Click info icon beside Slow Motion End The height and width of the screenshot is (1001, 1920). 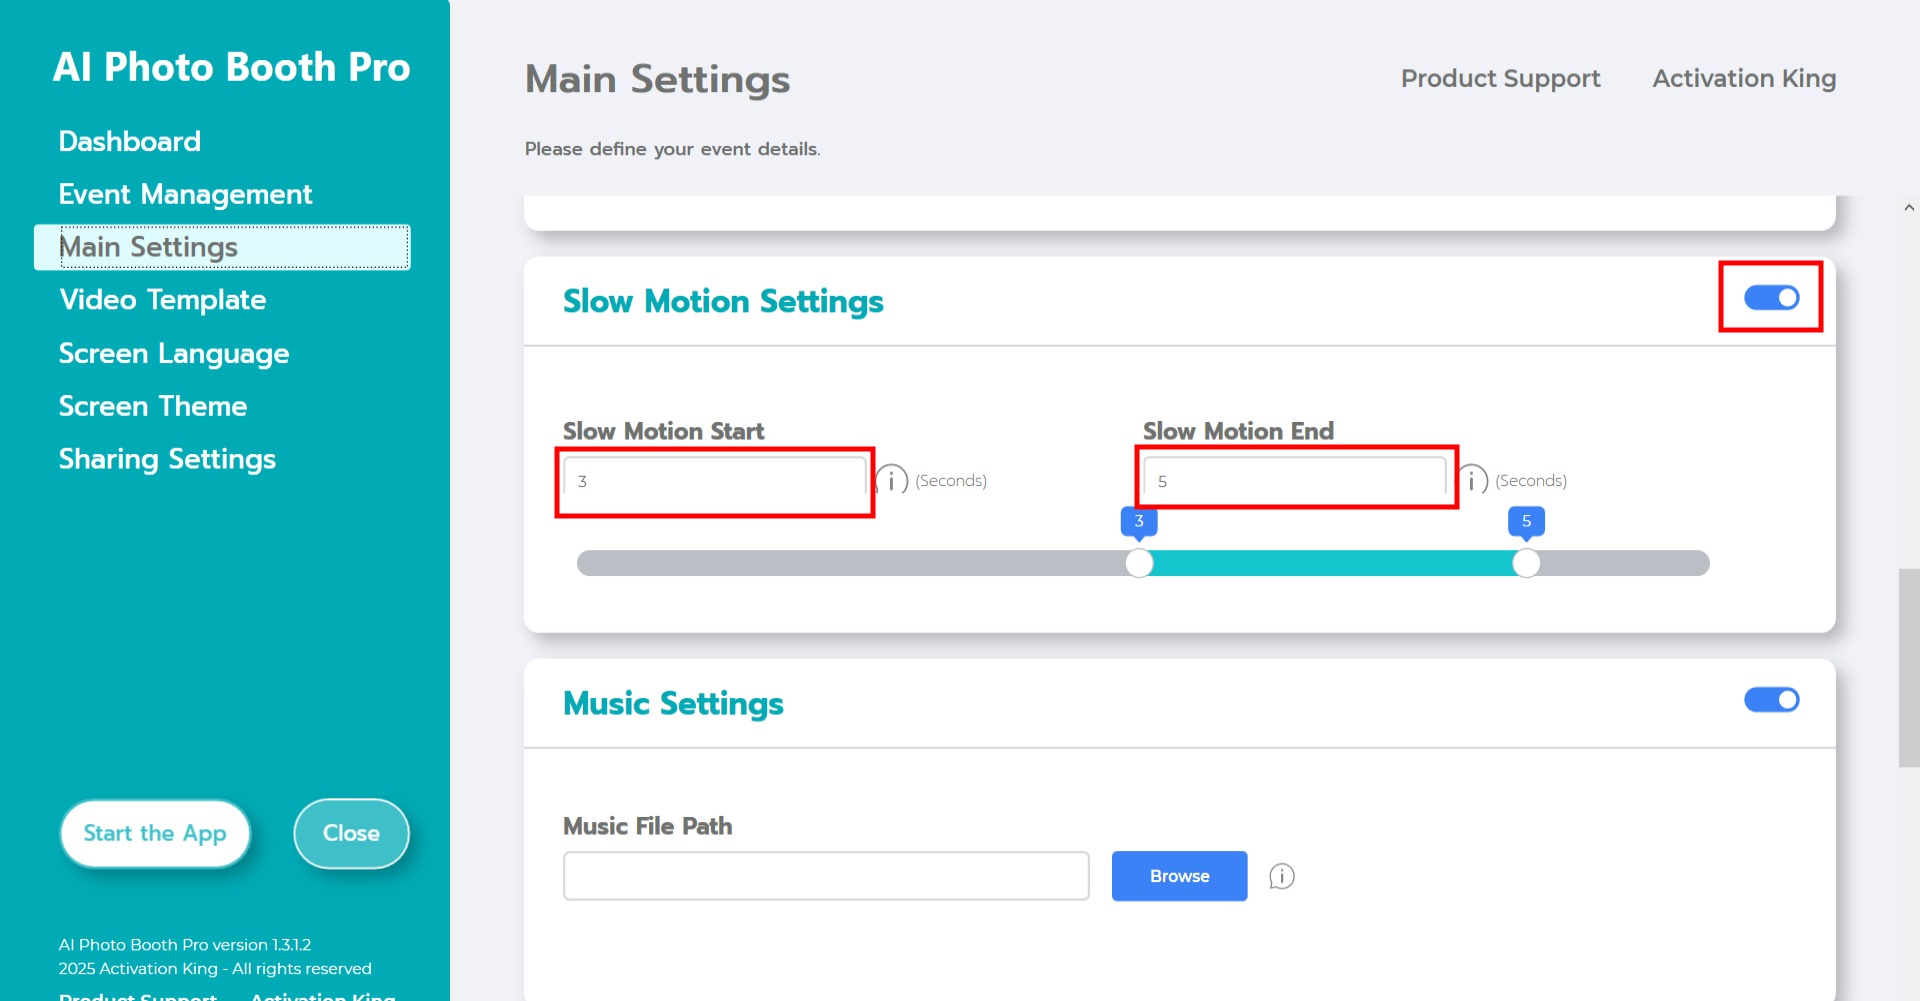(x=1472, y=481)
